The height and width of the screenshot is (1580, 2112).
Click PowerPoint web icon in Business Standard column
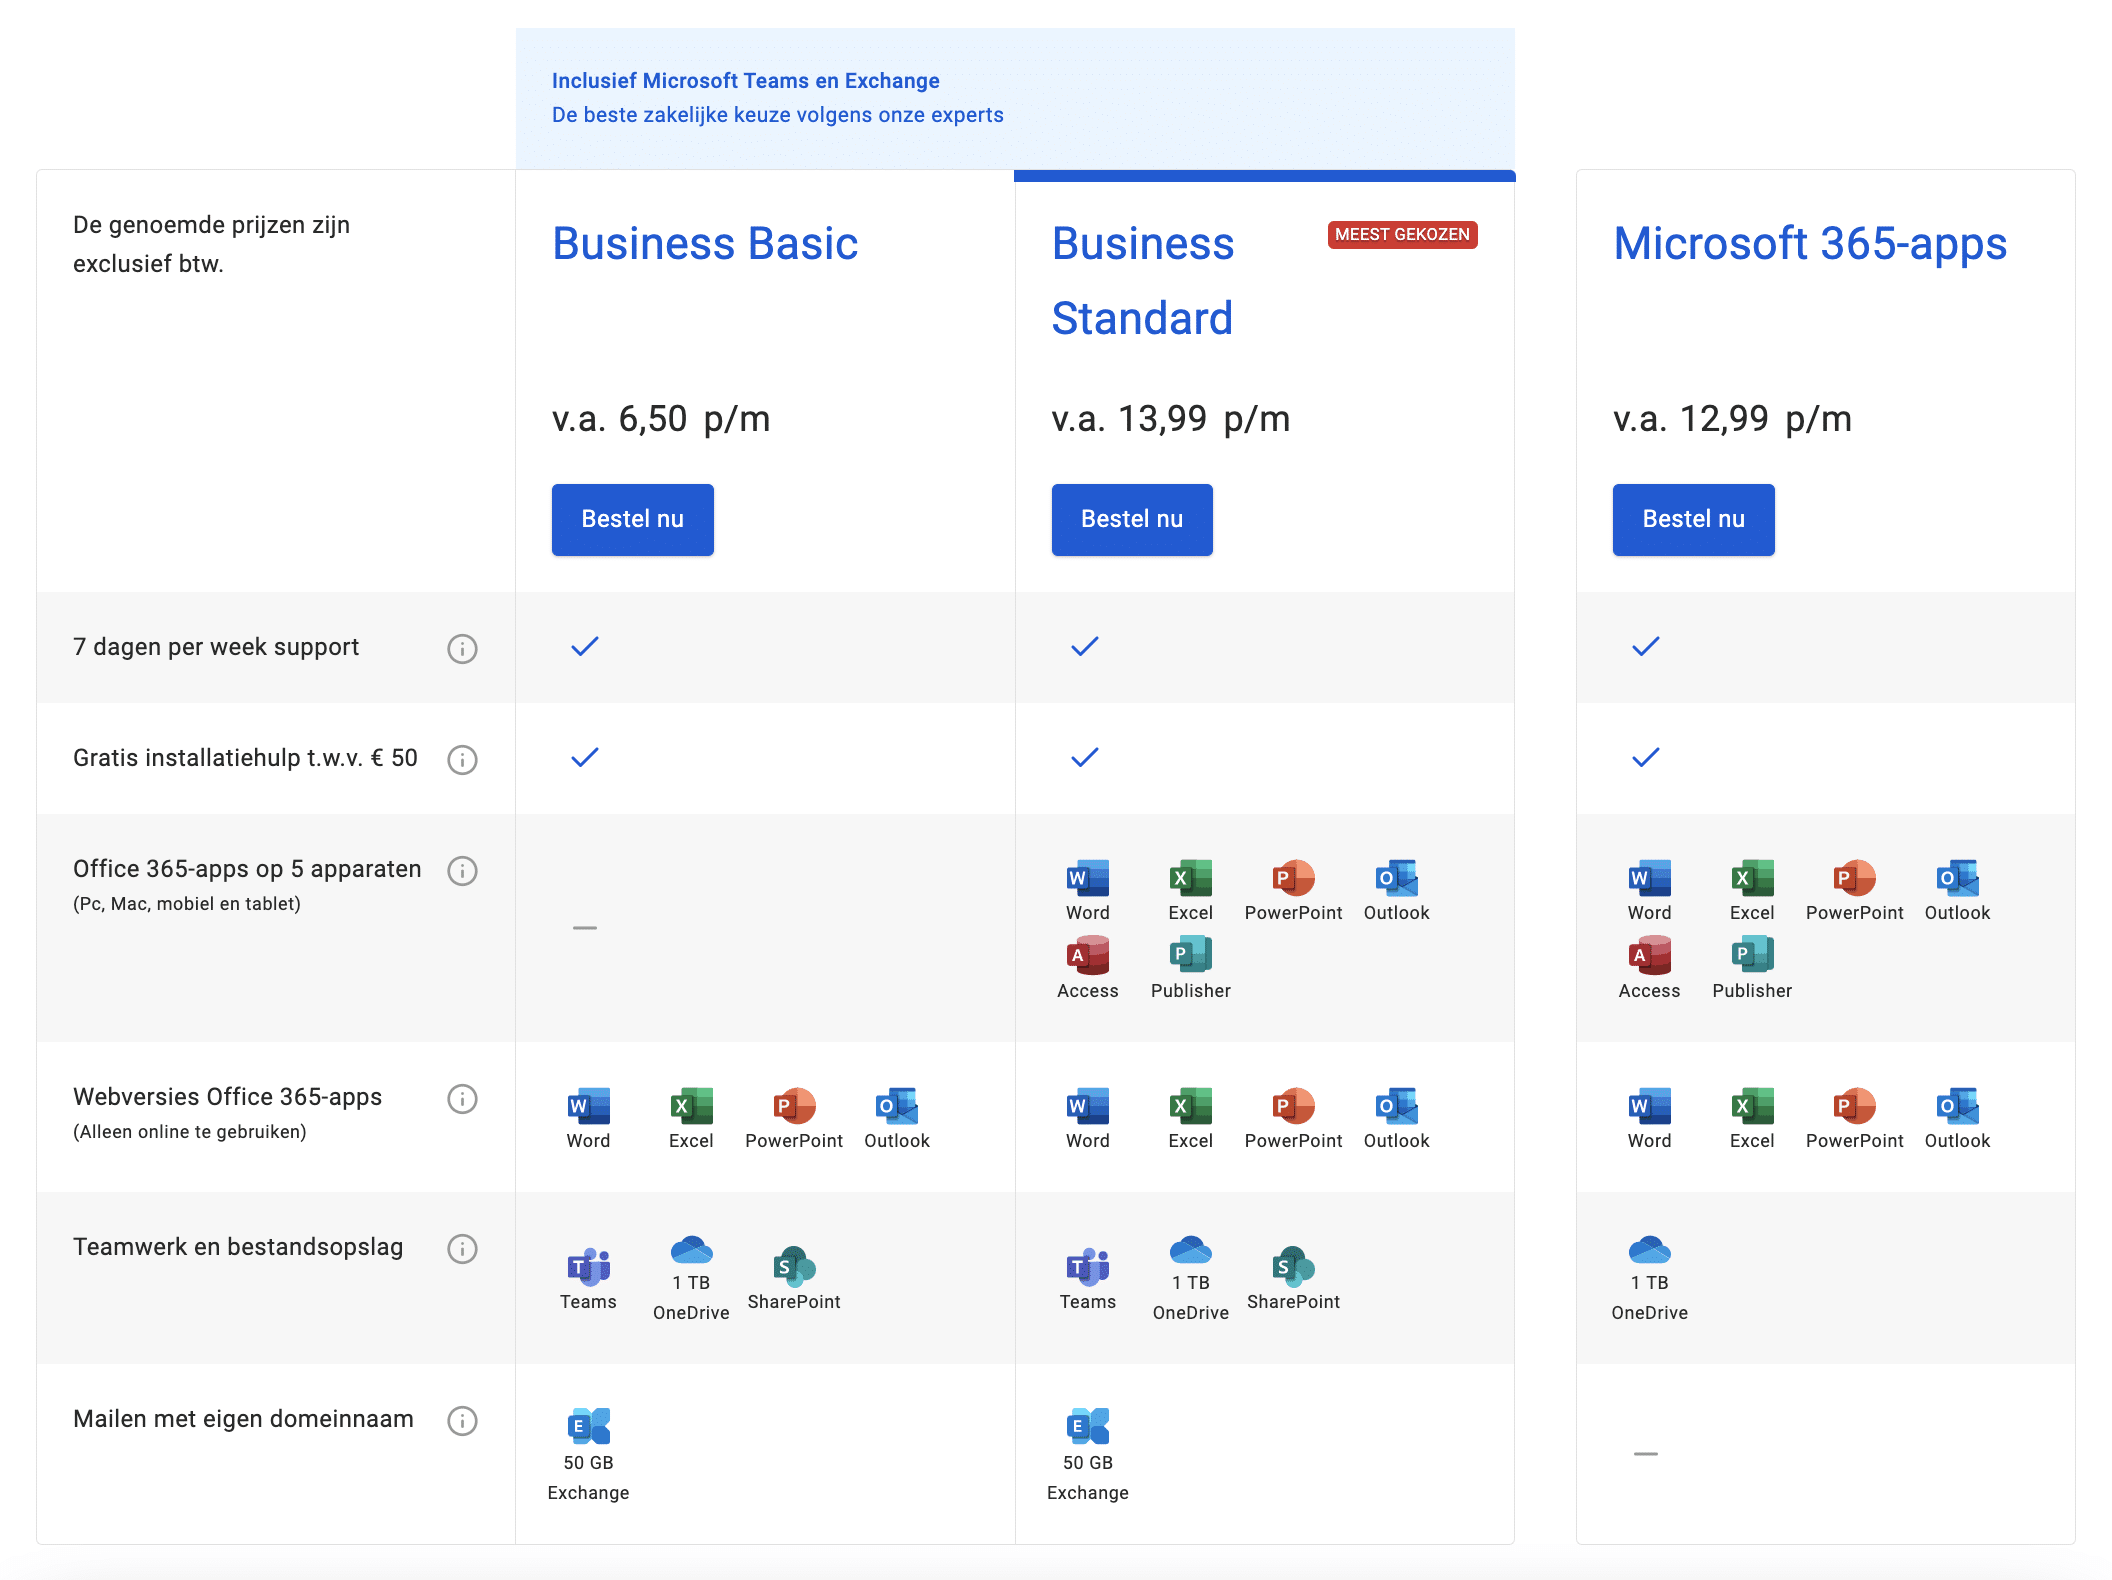pos(1293,1106)
